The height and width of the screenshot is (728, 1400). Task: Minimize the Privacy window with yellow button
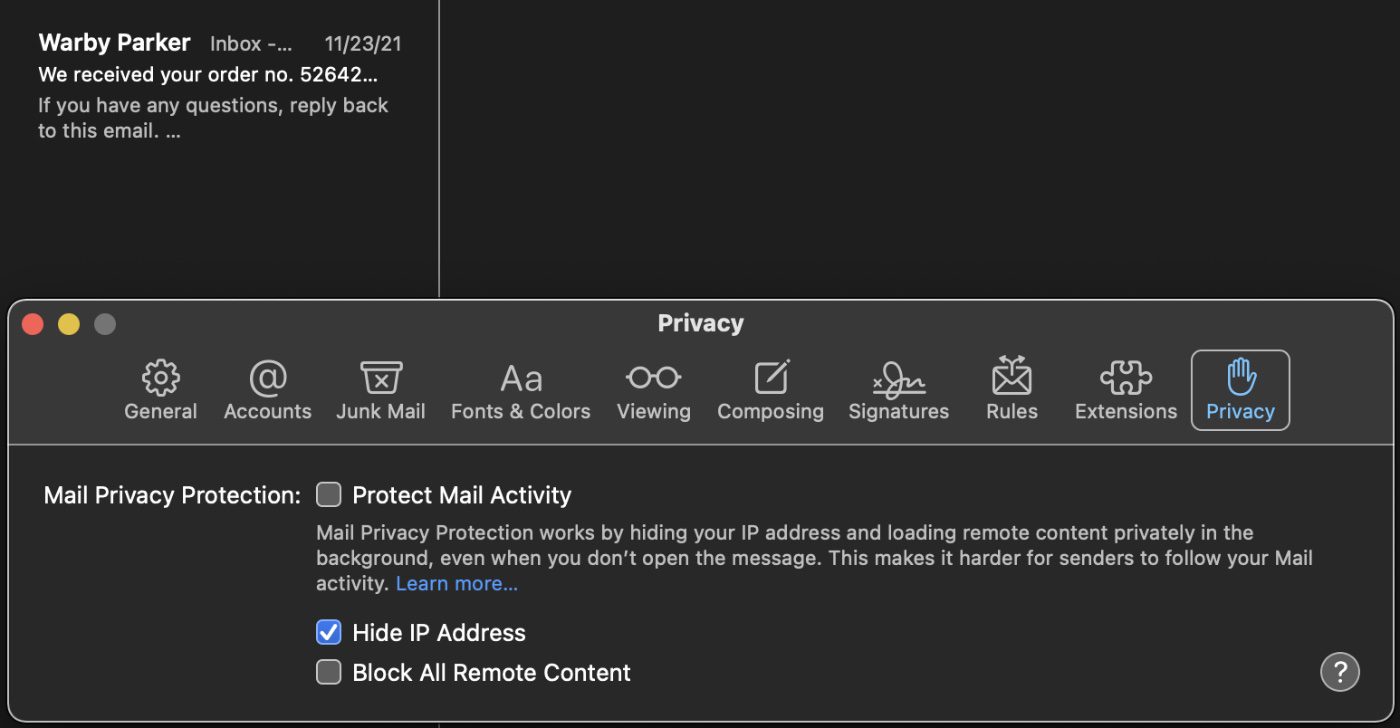tap(69, 324)
